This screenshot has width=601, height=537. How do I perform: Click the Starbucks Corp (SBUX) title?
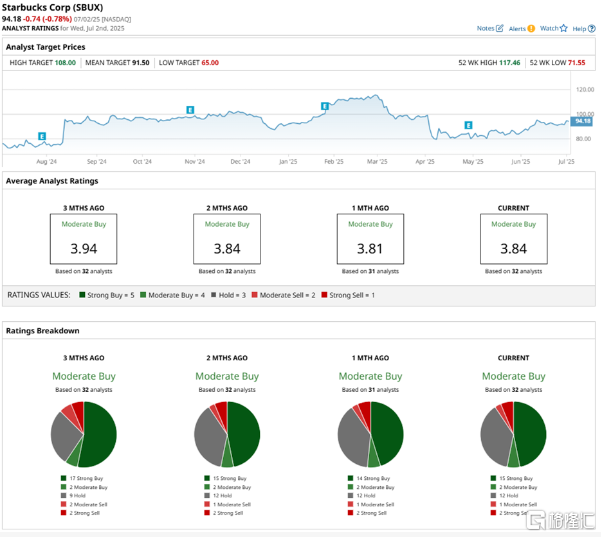53,8
